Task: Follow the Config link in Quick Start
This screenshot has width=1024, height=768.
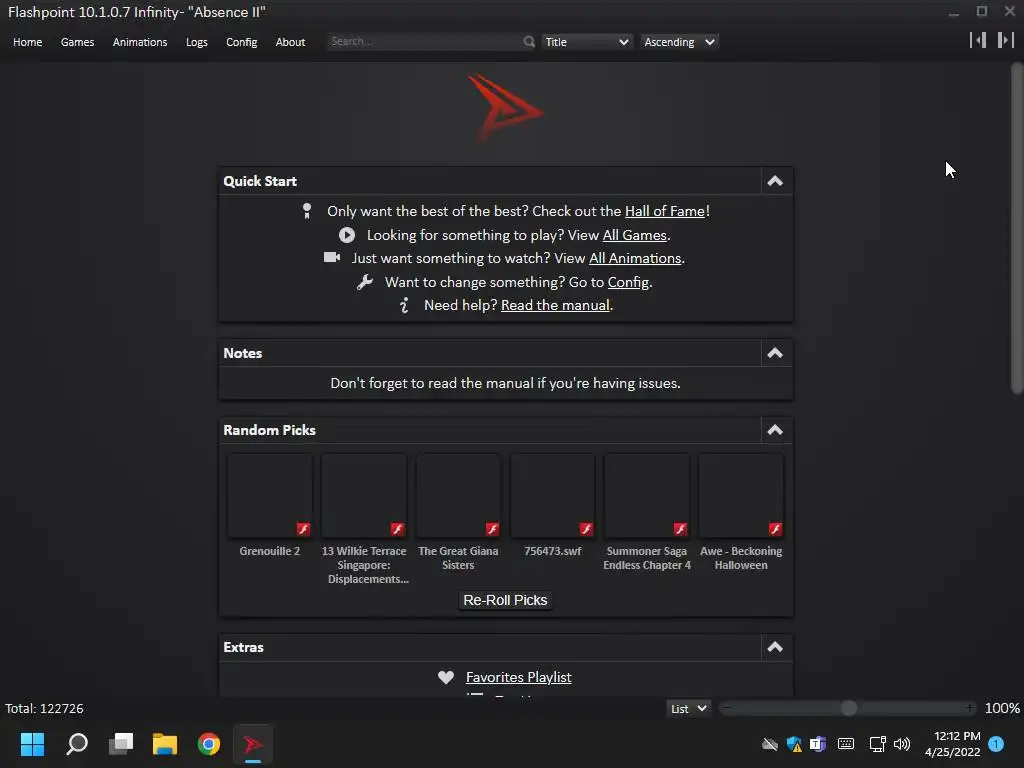Action: 628,282
